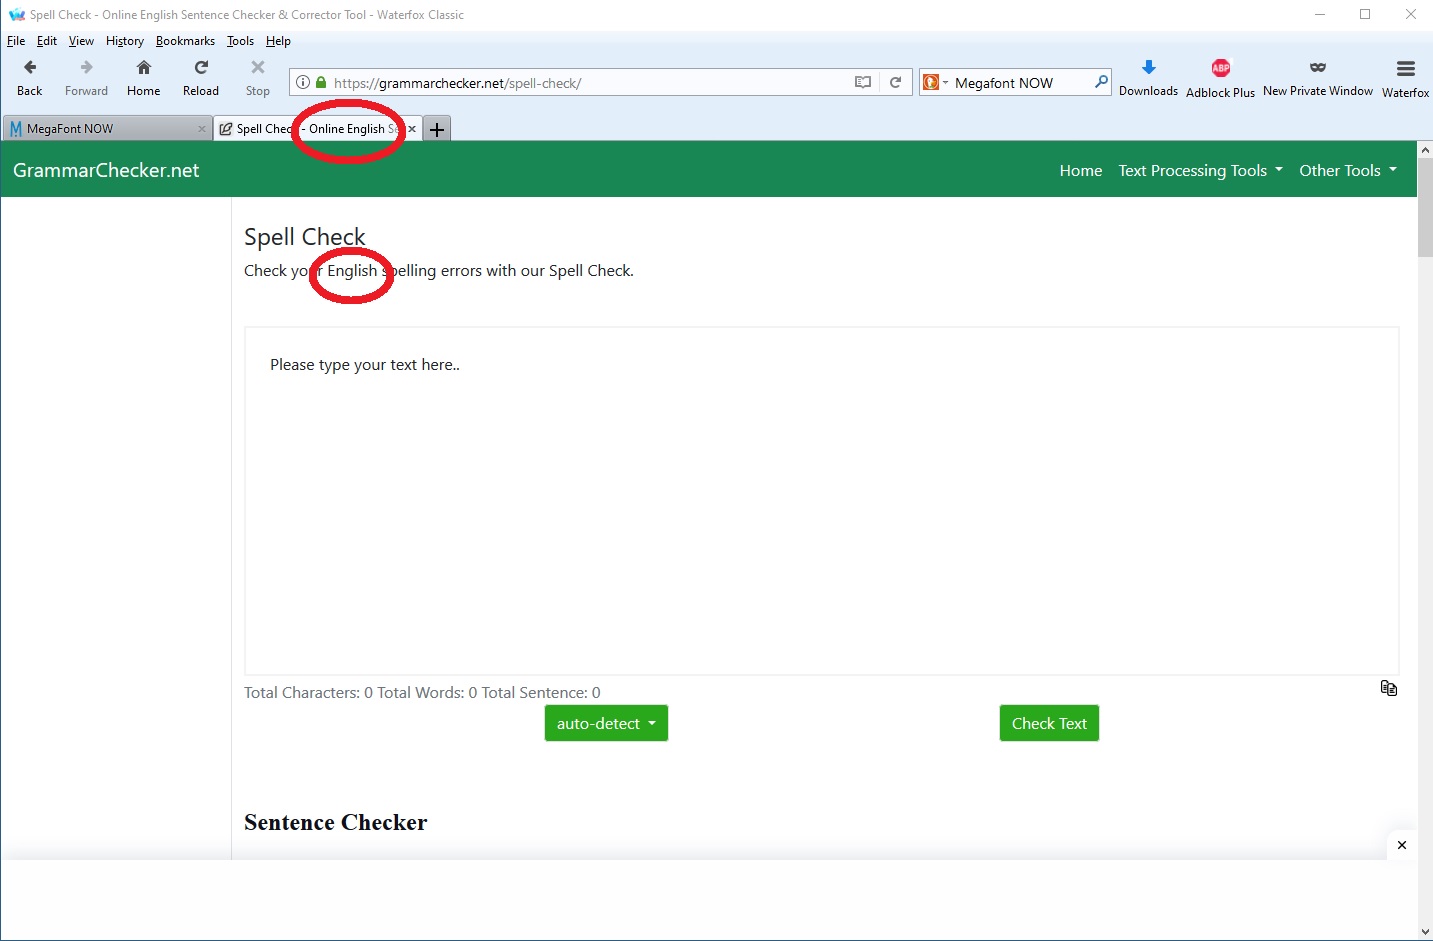Open a New Private Window
The height and width of the screenshot is (941, 1433).
pyautogui.click(x=1317, y=68)
